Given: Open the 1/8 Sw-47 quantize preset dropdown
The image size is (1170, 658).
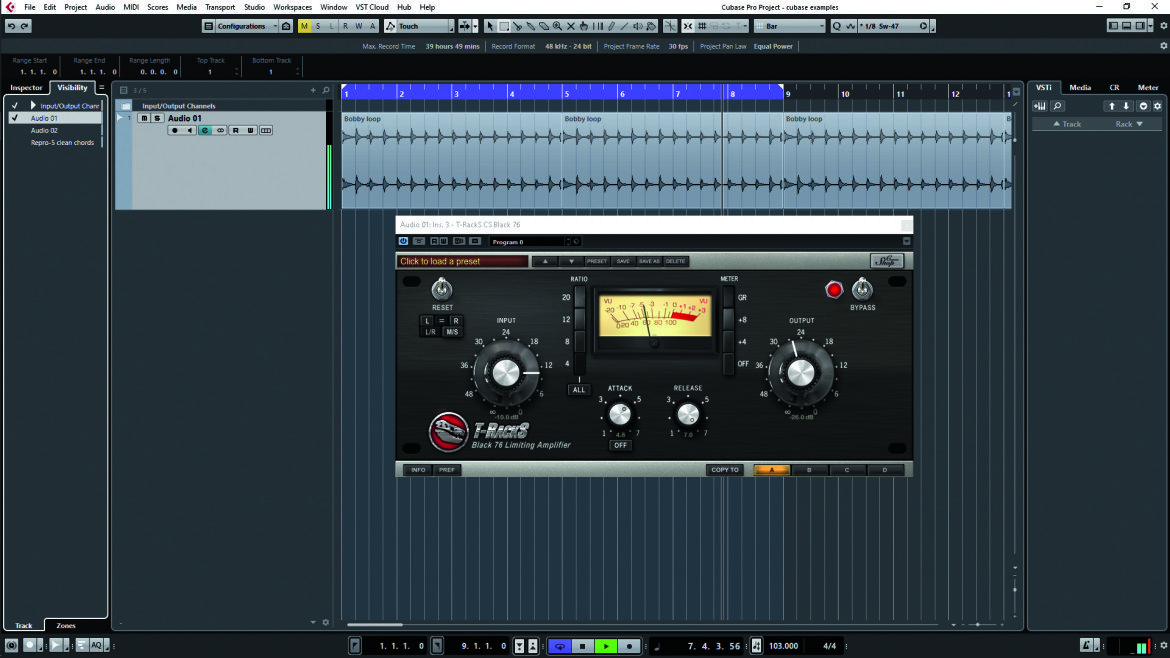Looking at the screenshot, I should 892,26.
